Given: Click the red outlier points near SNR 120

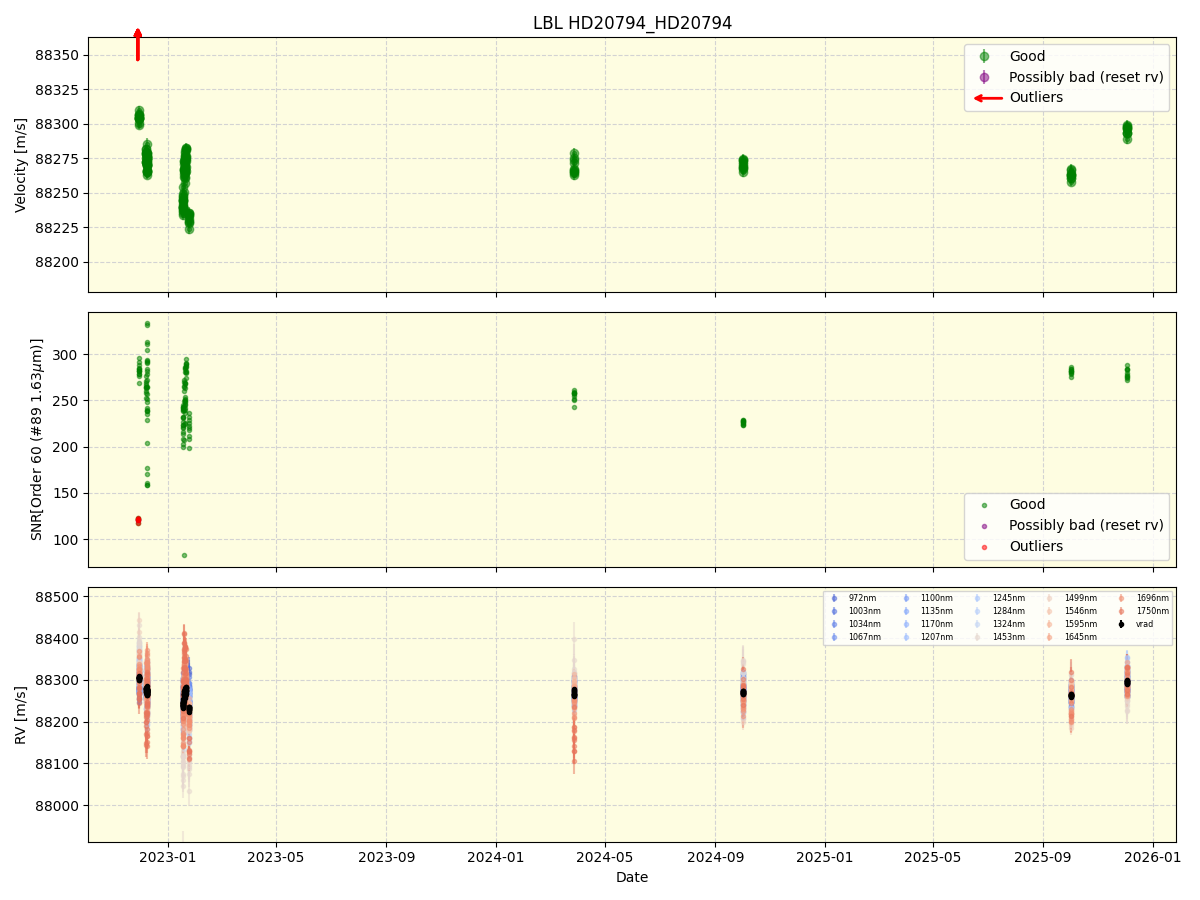Looking at the screenshot, I should [138, 520].
